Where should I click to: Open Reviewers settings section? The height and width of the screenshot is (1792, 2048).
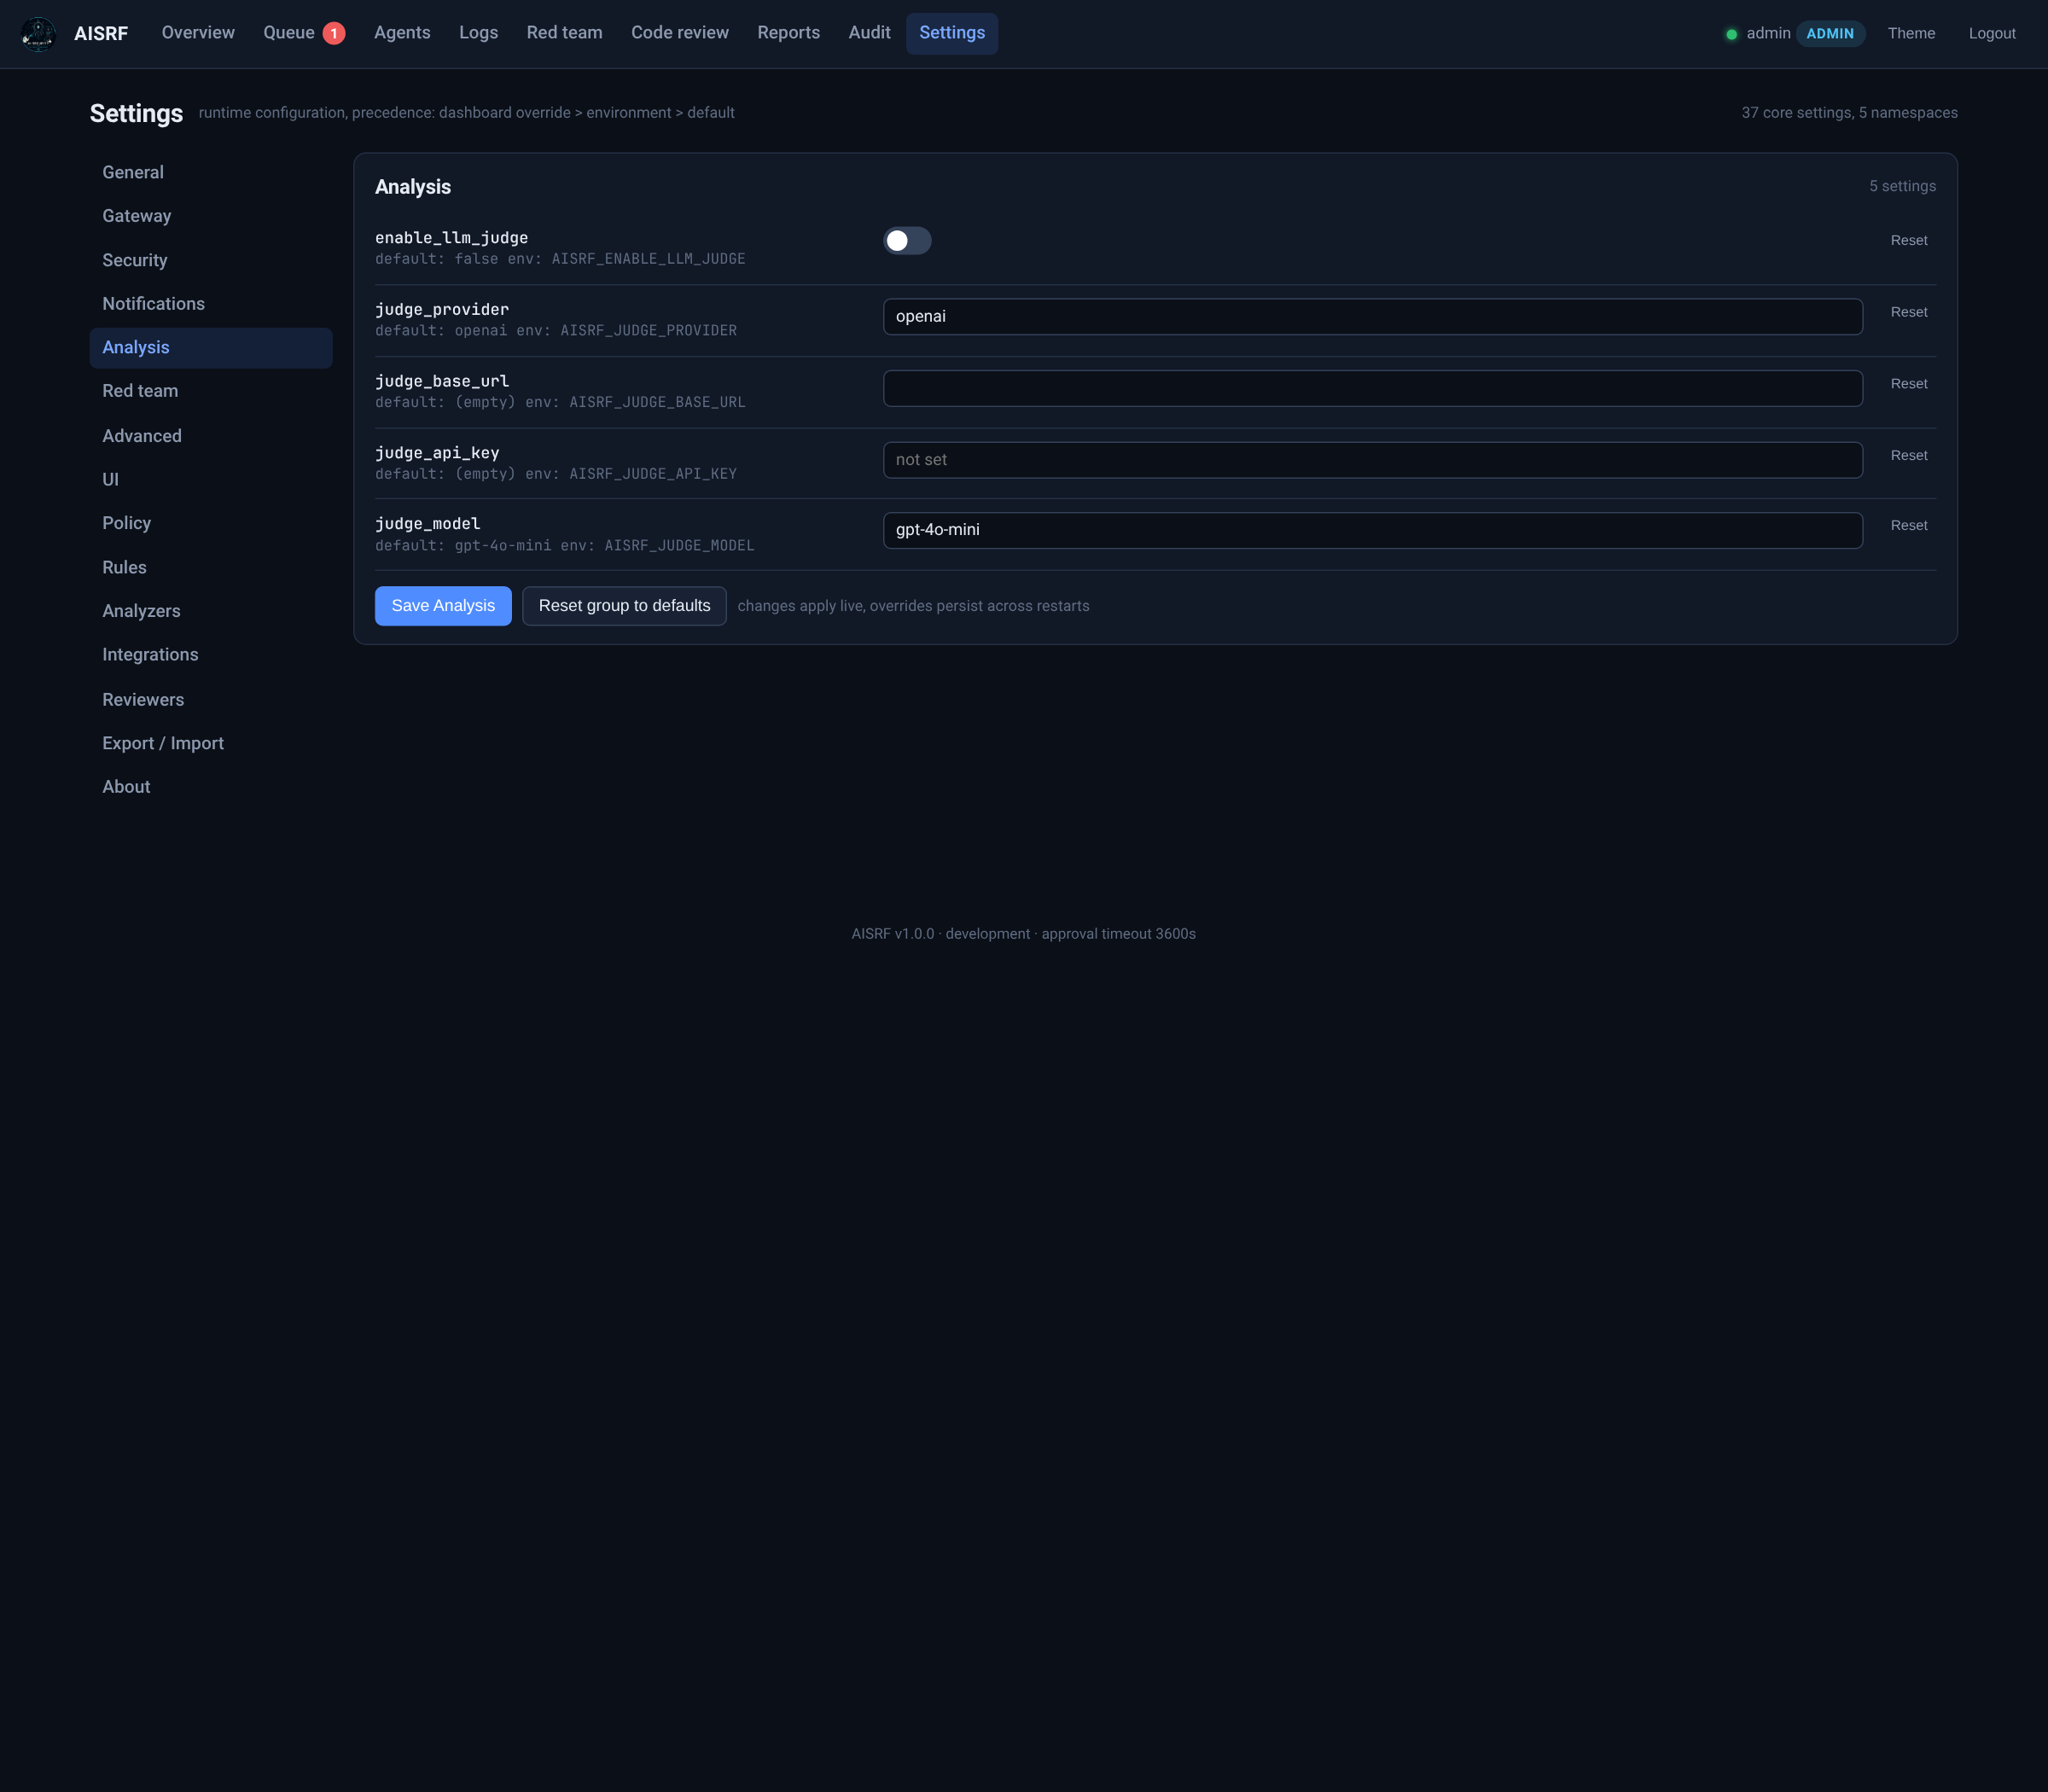point(211,700)
